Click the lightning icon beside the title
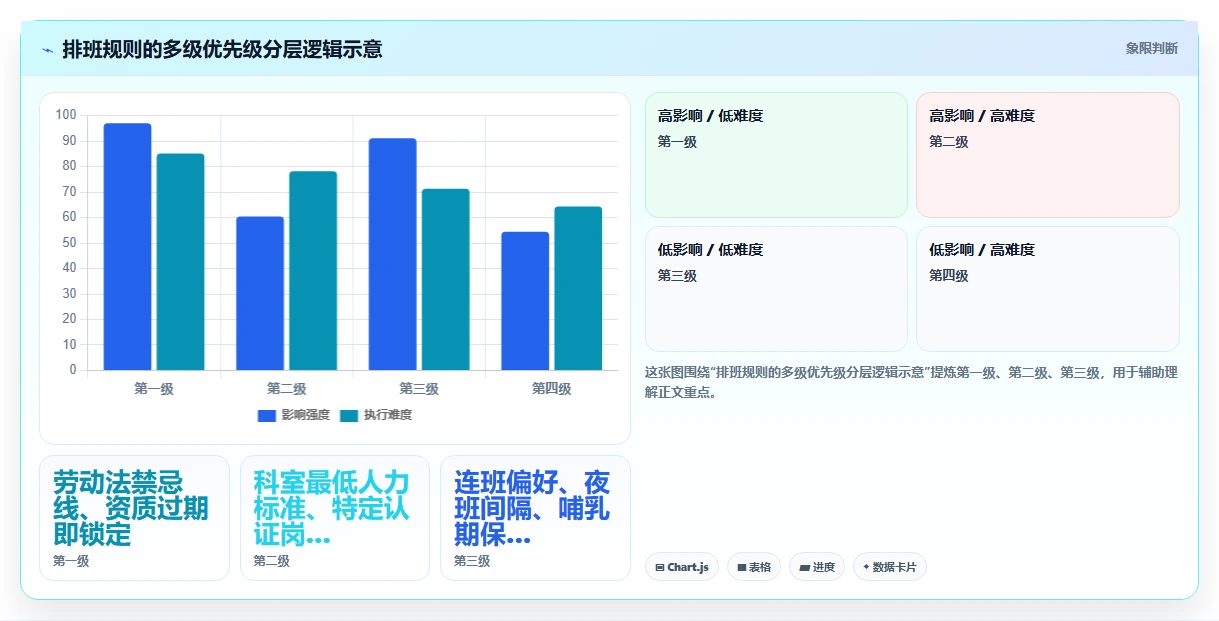Viewport: 1219px width, 621px height. [x=47, y=49]
